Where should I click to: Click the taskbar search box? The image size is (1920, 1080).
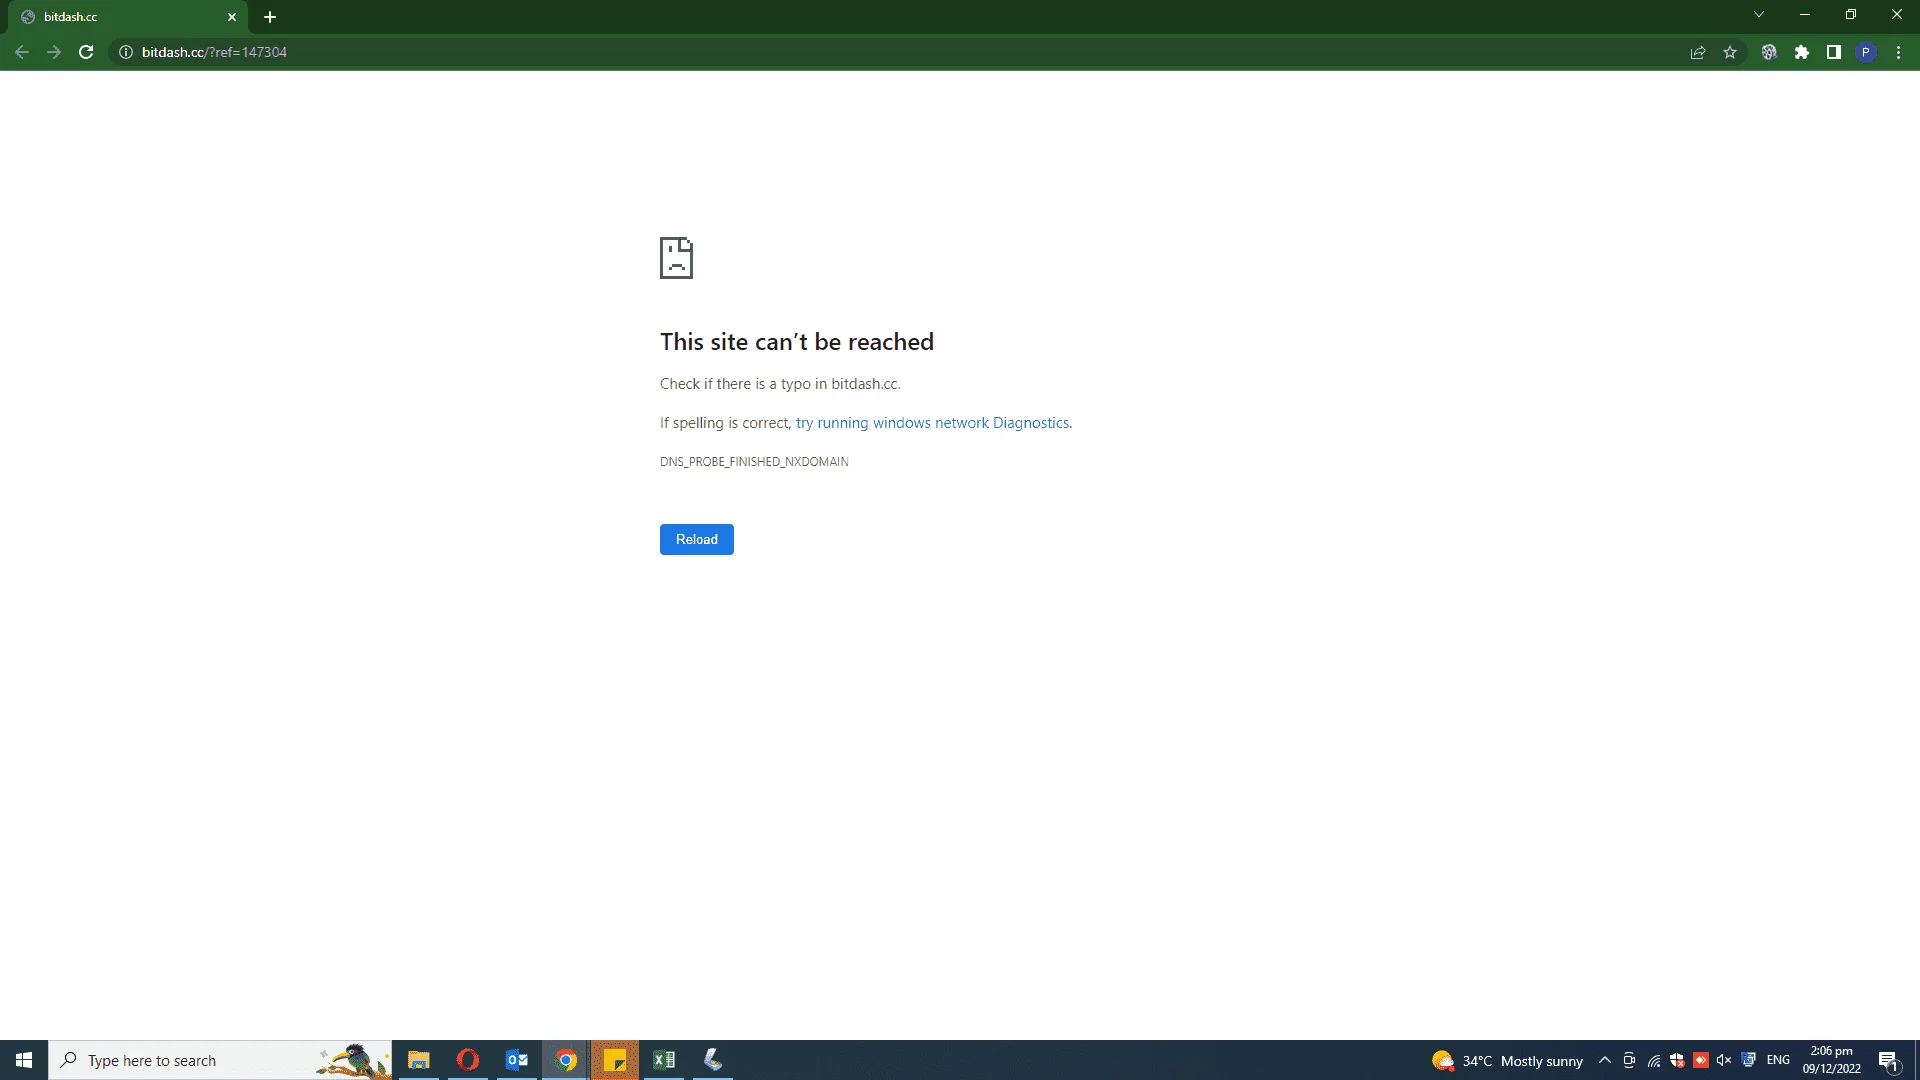point(220,1060)
